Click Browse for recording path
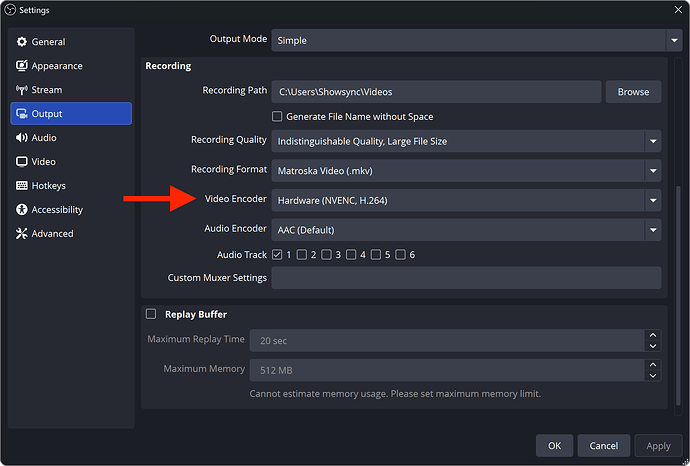Screen dimensions: 690x466 (633, 92)
